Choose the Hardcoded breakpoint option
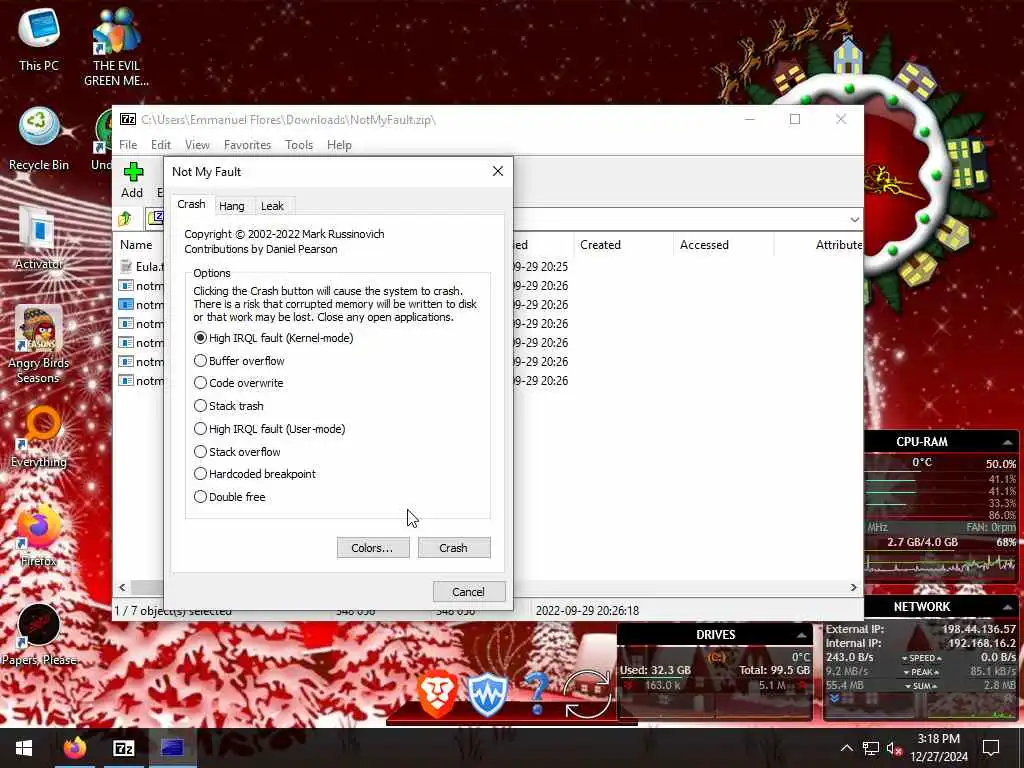Viewport: 1024px width, 768px height. click(255, 473)
